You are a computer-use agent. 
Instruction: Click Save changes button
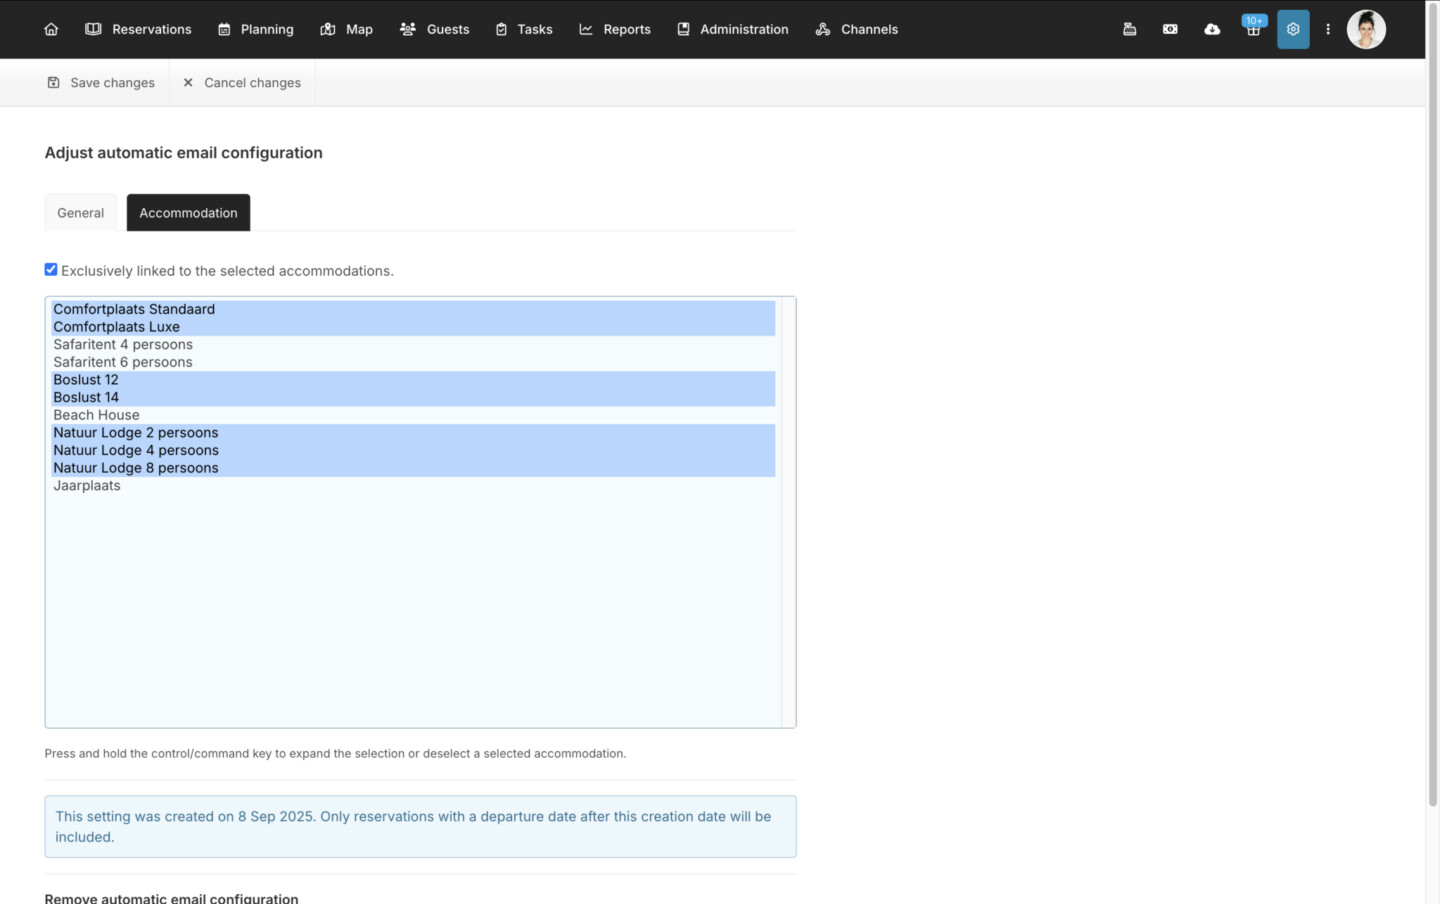coord(101,83)
